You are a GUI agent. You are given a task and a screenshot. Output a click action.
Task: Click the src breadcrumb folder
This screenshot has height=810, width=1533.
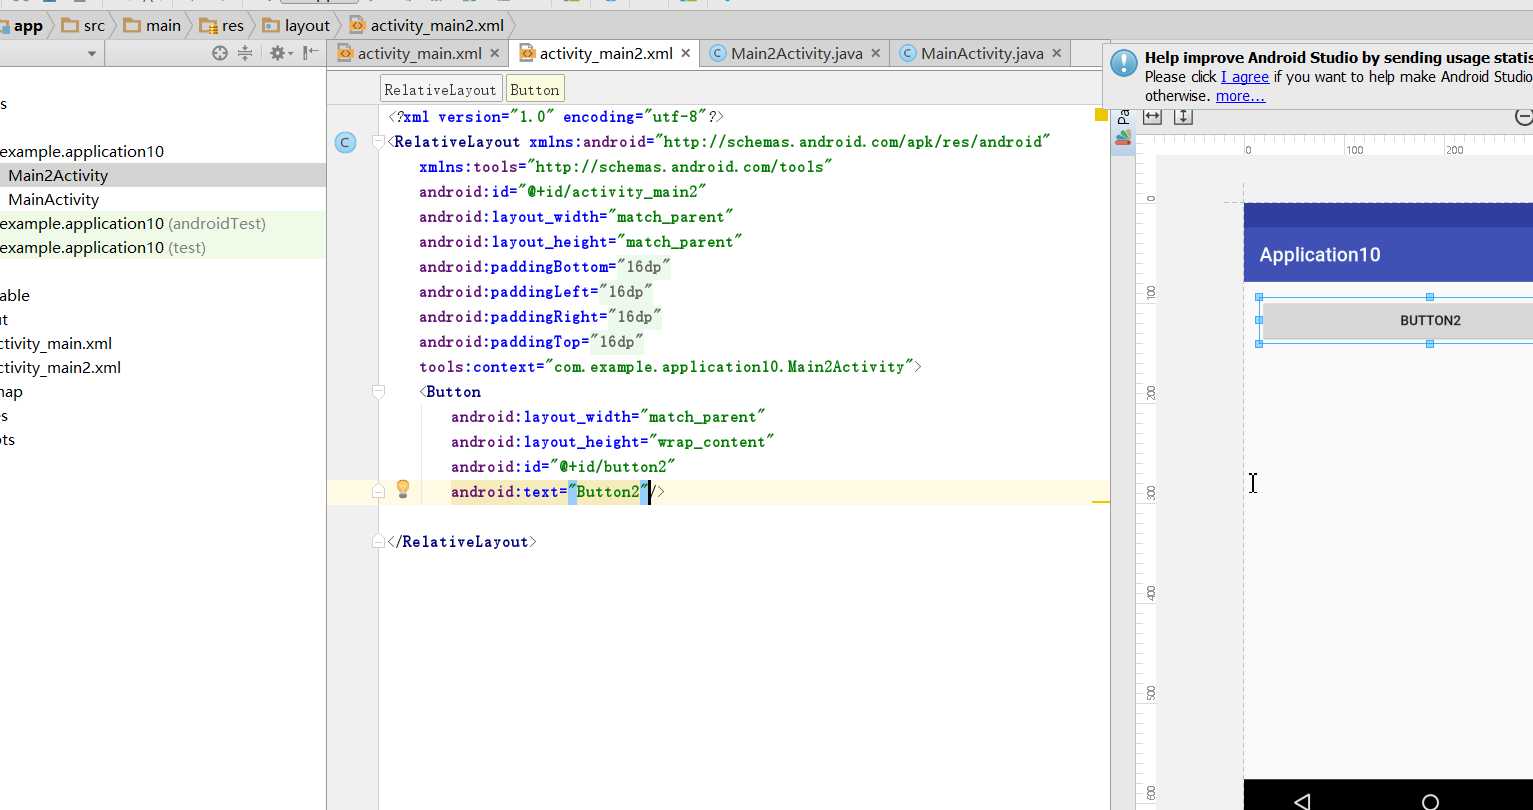[83, 25]
